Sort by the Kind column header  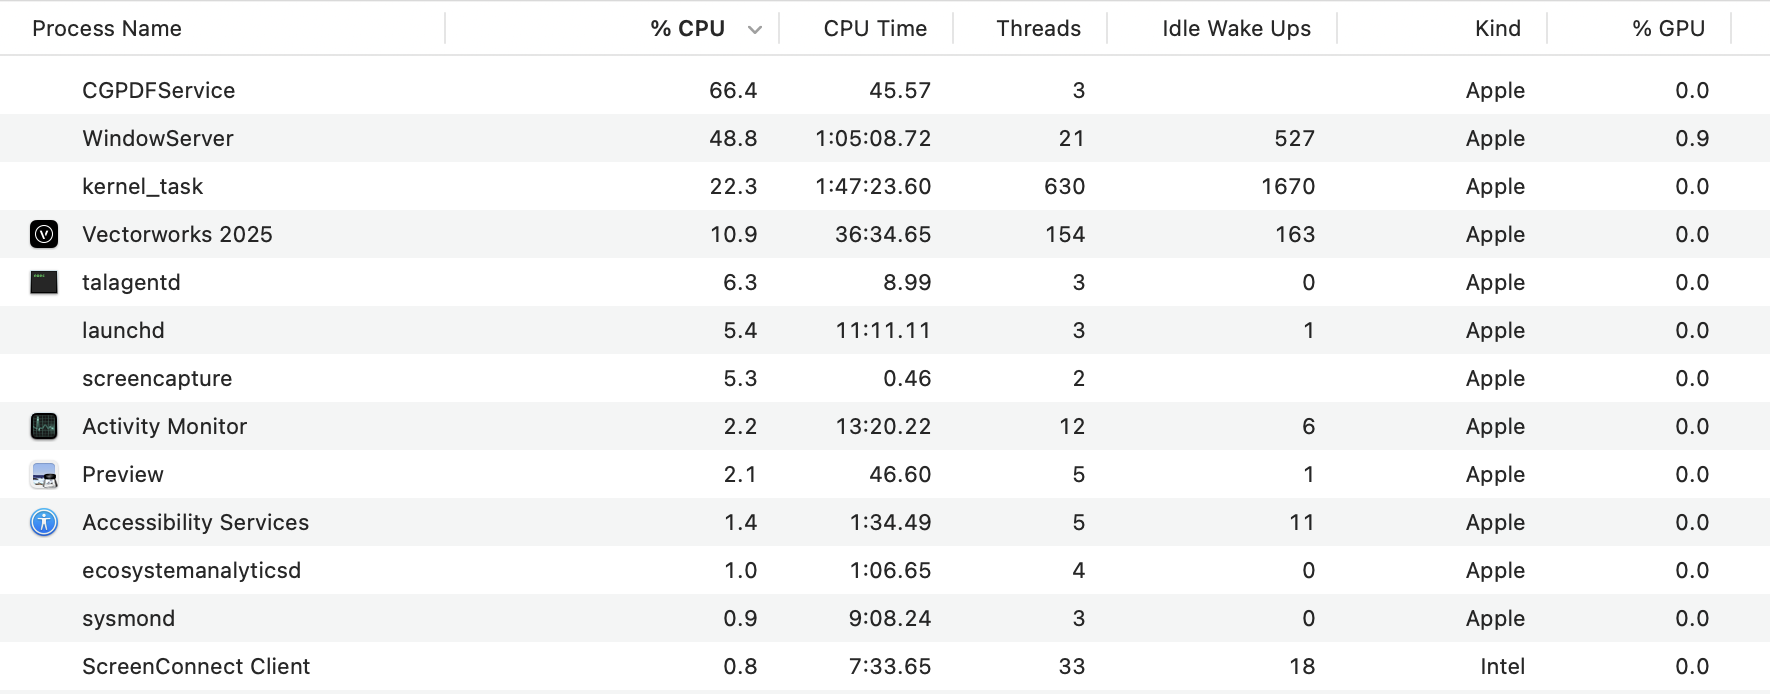pyautogui.click(x=1497, y=28)
